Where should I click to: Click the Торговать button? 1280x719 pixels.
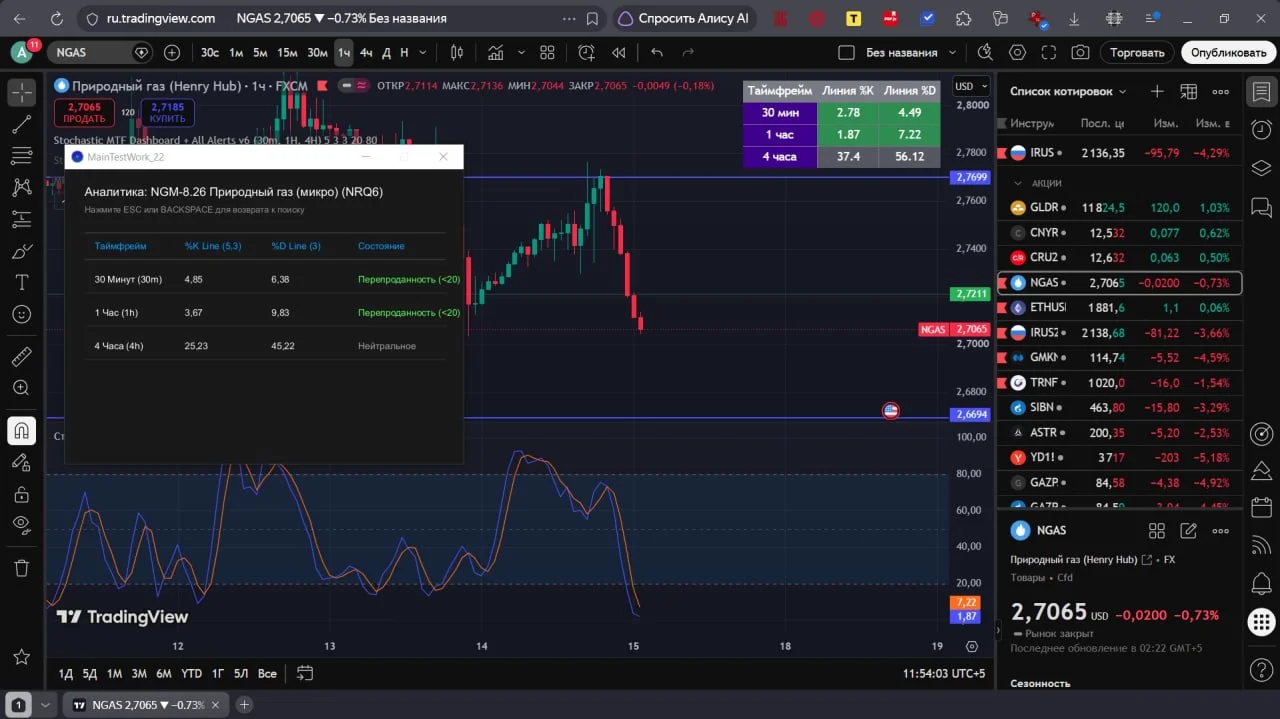[1137, 53]
